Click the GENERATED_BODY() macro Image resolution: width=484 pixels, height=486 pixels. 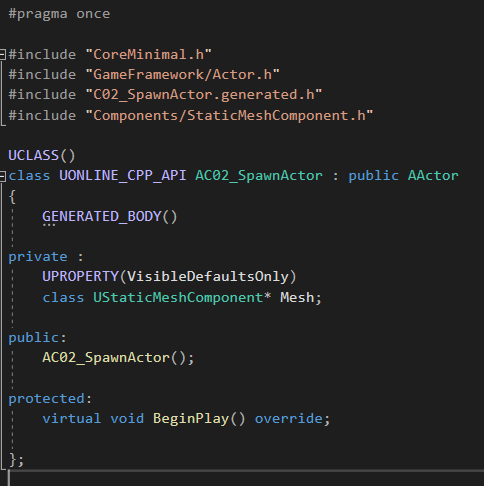(110, 217)
